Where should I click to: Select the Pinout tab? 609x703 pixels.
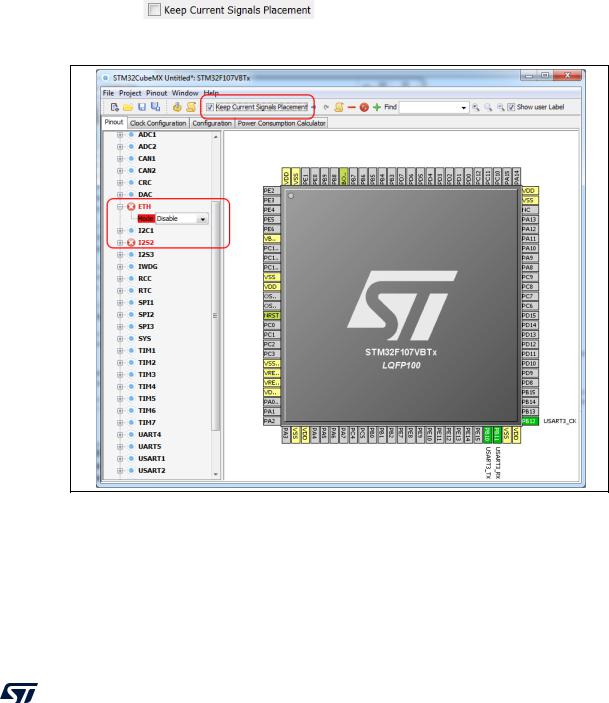tap(114, 122)
